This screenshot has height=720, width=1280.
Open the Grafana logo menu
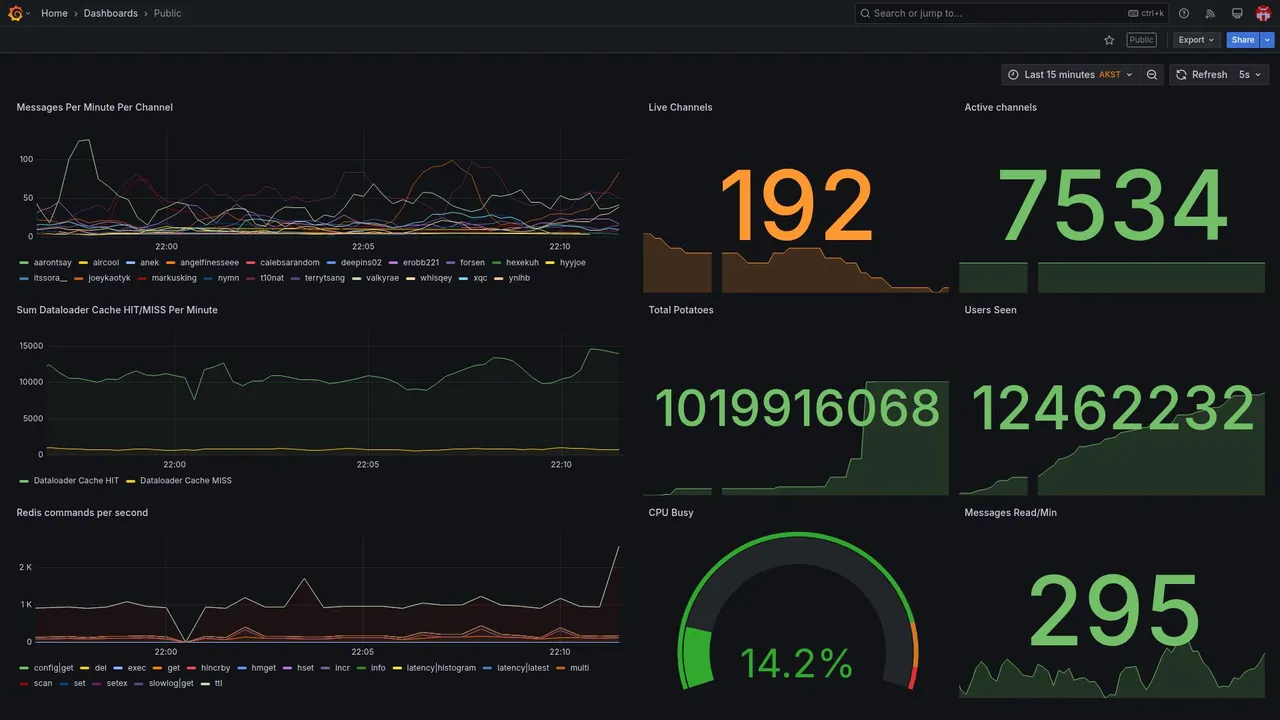point(16,13)
